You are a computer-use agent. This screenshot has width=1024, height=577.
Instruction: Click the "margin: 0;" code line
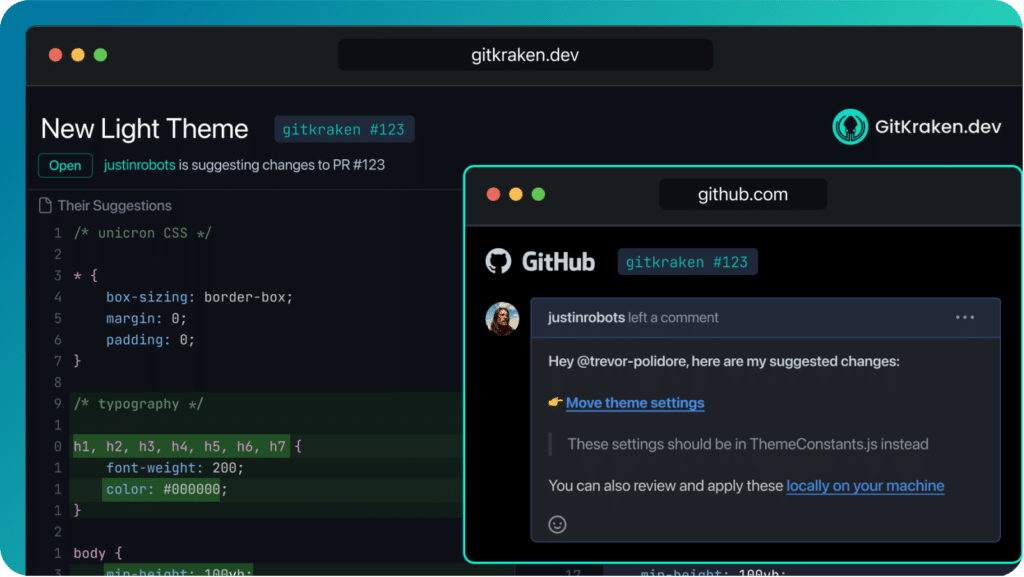[146, 319]
